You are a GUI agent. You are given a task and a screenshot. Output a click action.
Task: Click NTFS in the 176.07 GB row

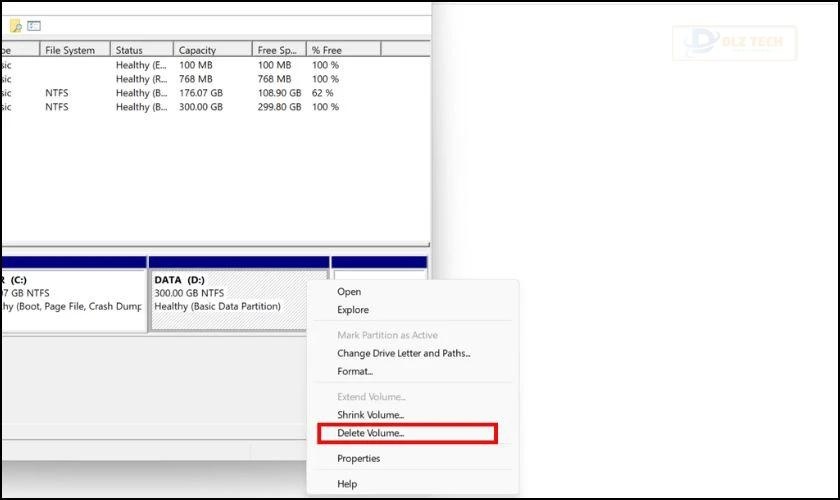coord(57,93)
